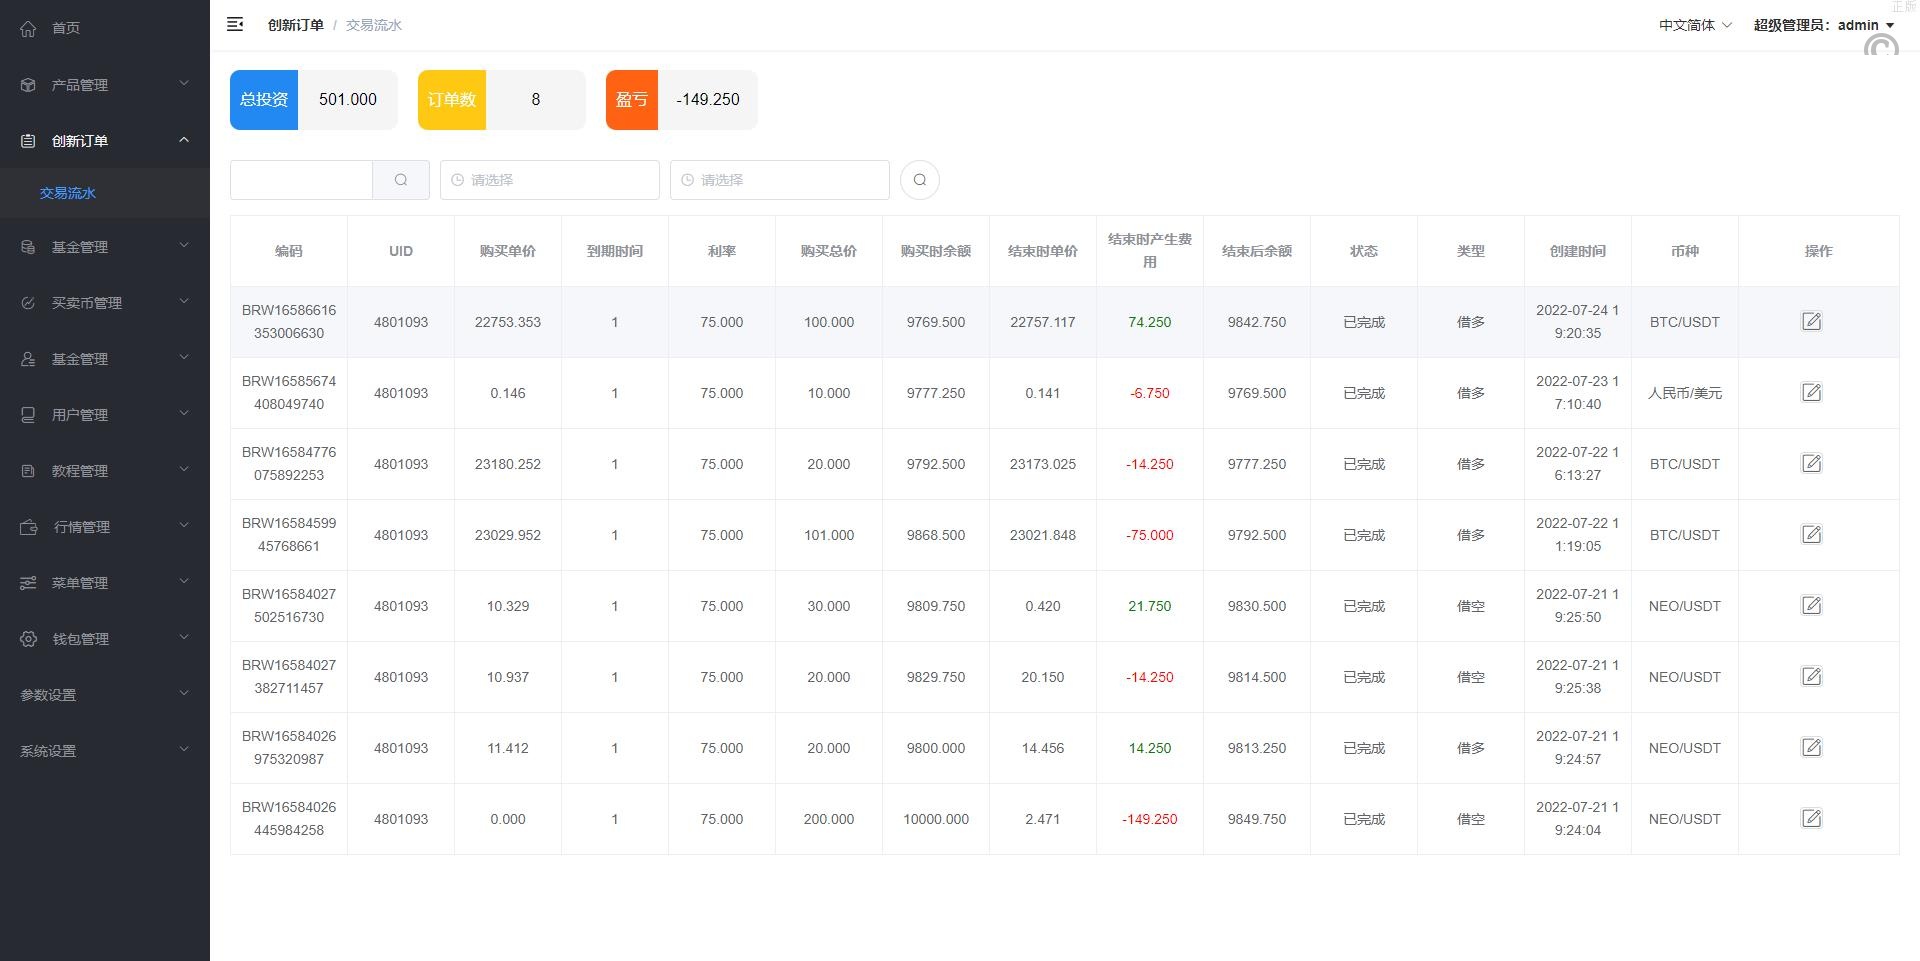Click the home icon next to 首页

[x=28, y=28]
